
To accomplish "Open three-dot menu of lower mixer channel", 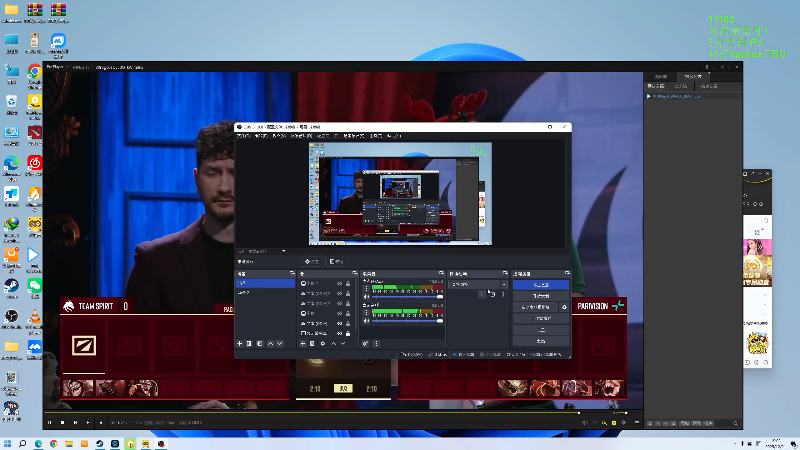I will pyautogui.click(x=366, y=312).
